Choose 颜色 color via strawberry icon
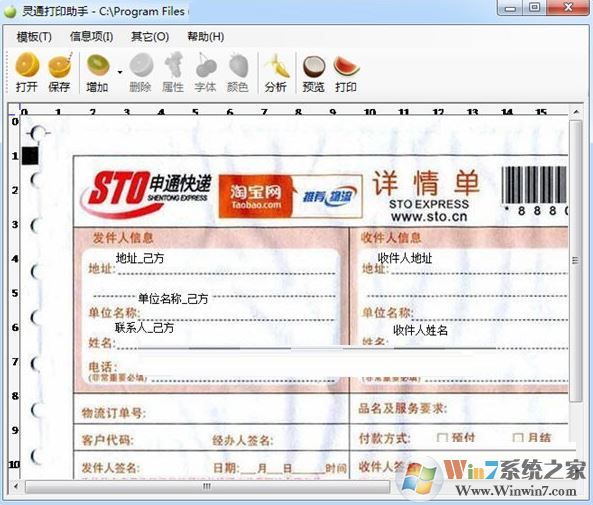 238,72
